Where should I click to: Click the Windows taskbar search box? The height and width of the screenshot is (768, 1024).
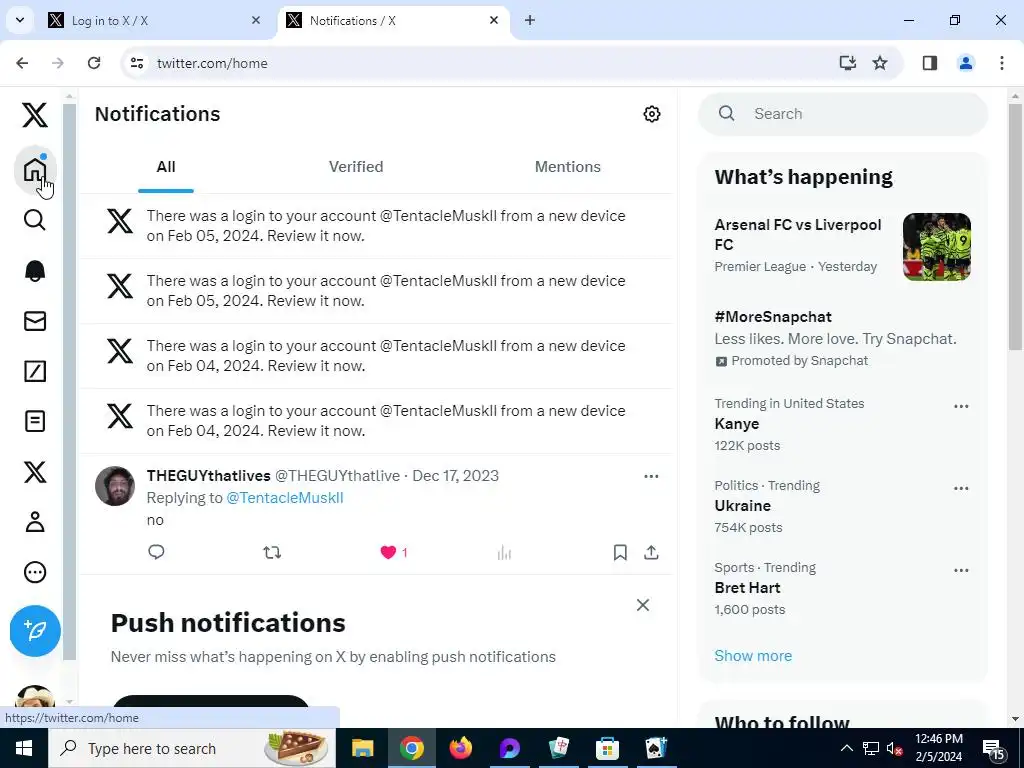[191, 748]
